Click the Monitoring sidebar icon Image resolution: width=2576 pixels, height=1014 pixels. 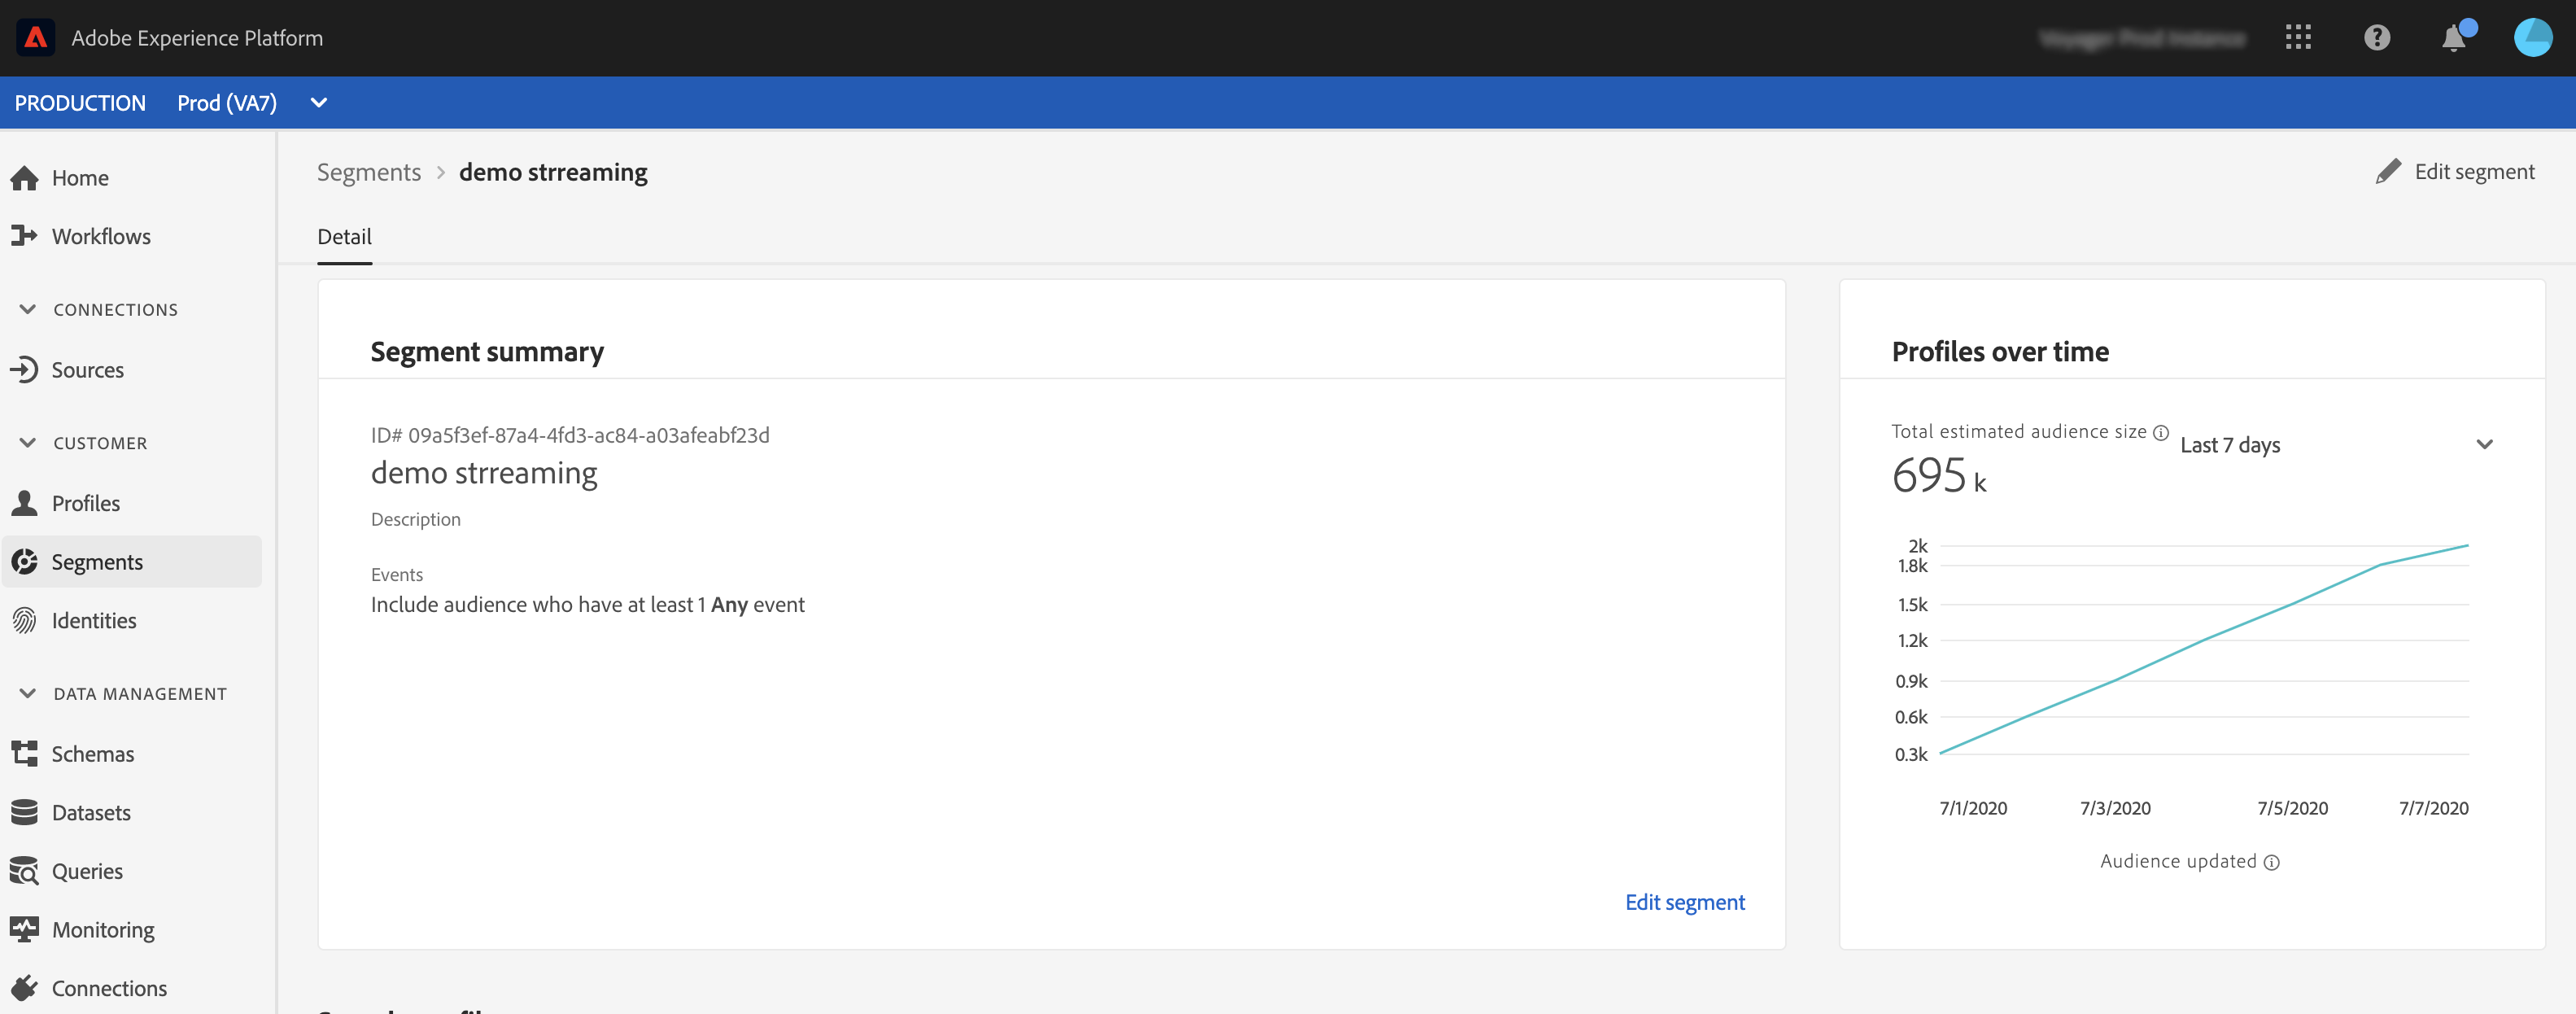pyautogui.click(x=24, y=930)
